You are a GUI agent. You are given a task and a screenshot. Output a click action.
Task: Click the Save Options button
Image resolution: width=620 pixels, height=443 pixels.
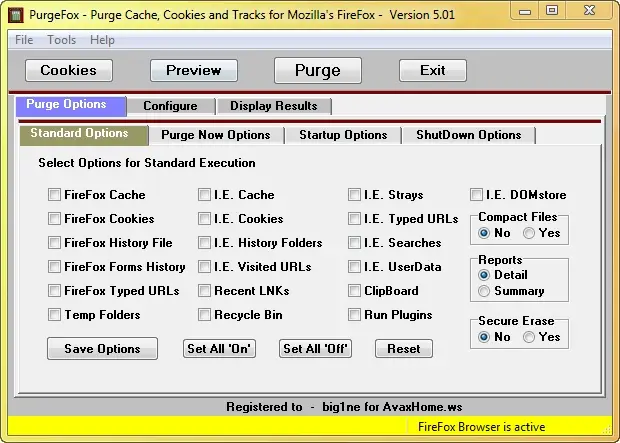(x=102, y=348)
